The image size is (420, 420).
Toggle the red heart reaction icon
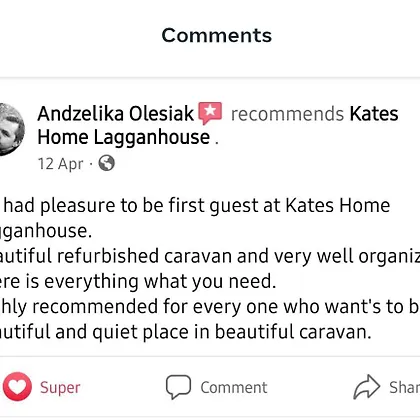tap(17, 387)
